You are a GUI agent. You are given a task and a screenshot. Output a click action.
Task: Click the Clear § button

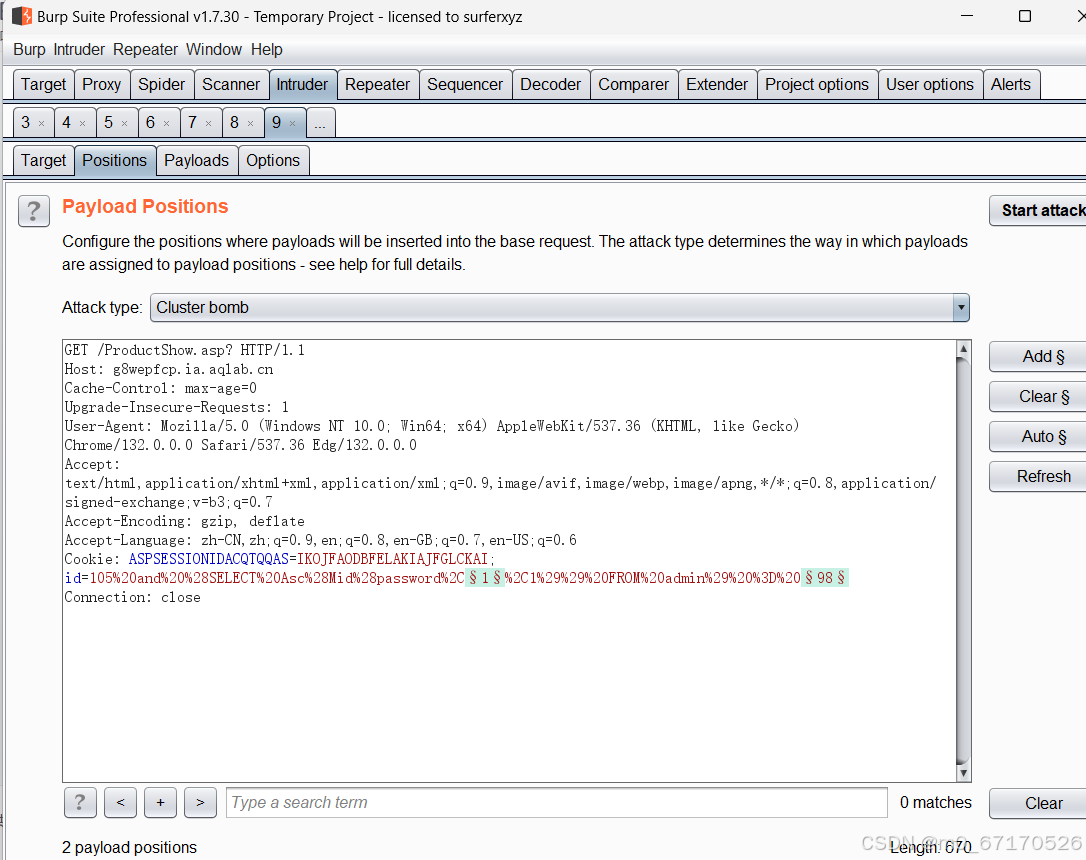[1038, 397]
